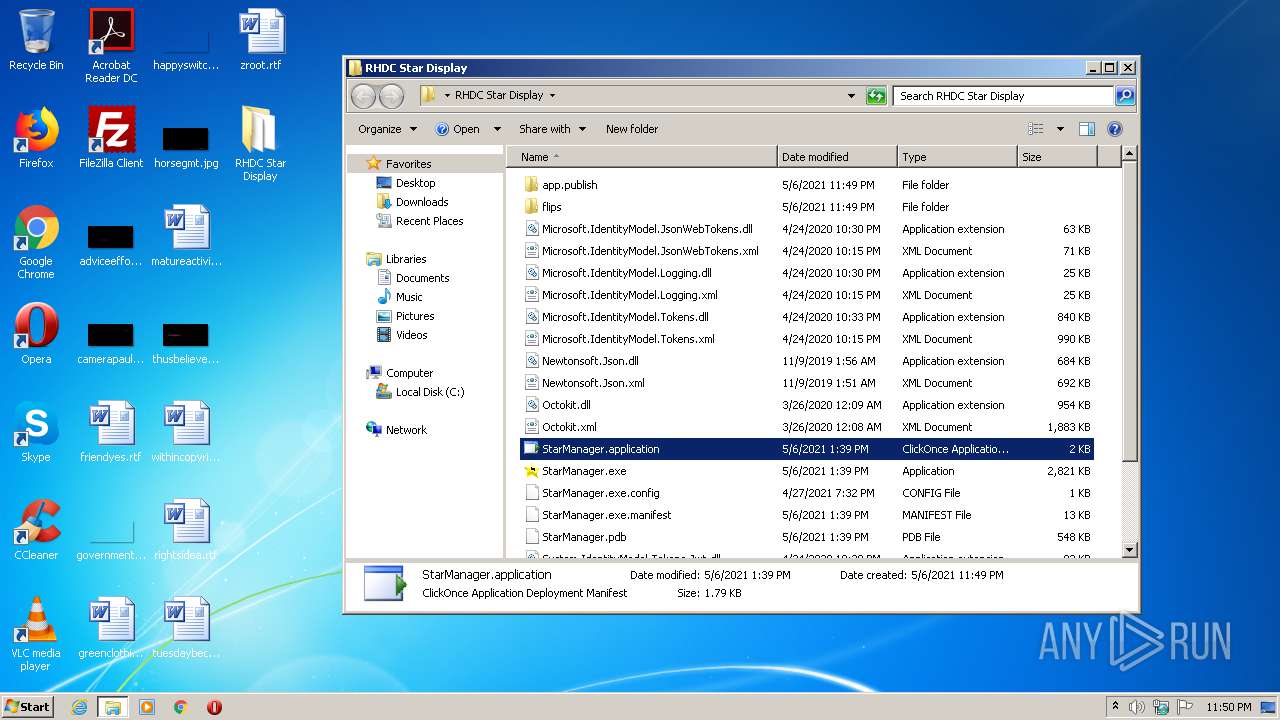Select the horsegmt.jpg desktop file
The height and width of the screenshot is (720, 1280).
pos(186,145)
